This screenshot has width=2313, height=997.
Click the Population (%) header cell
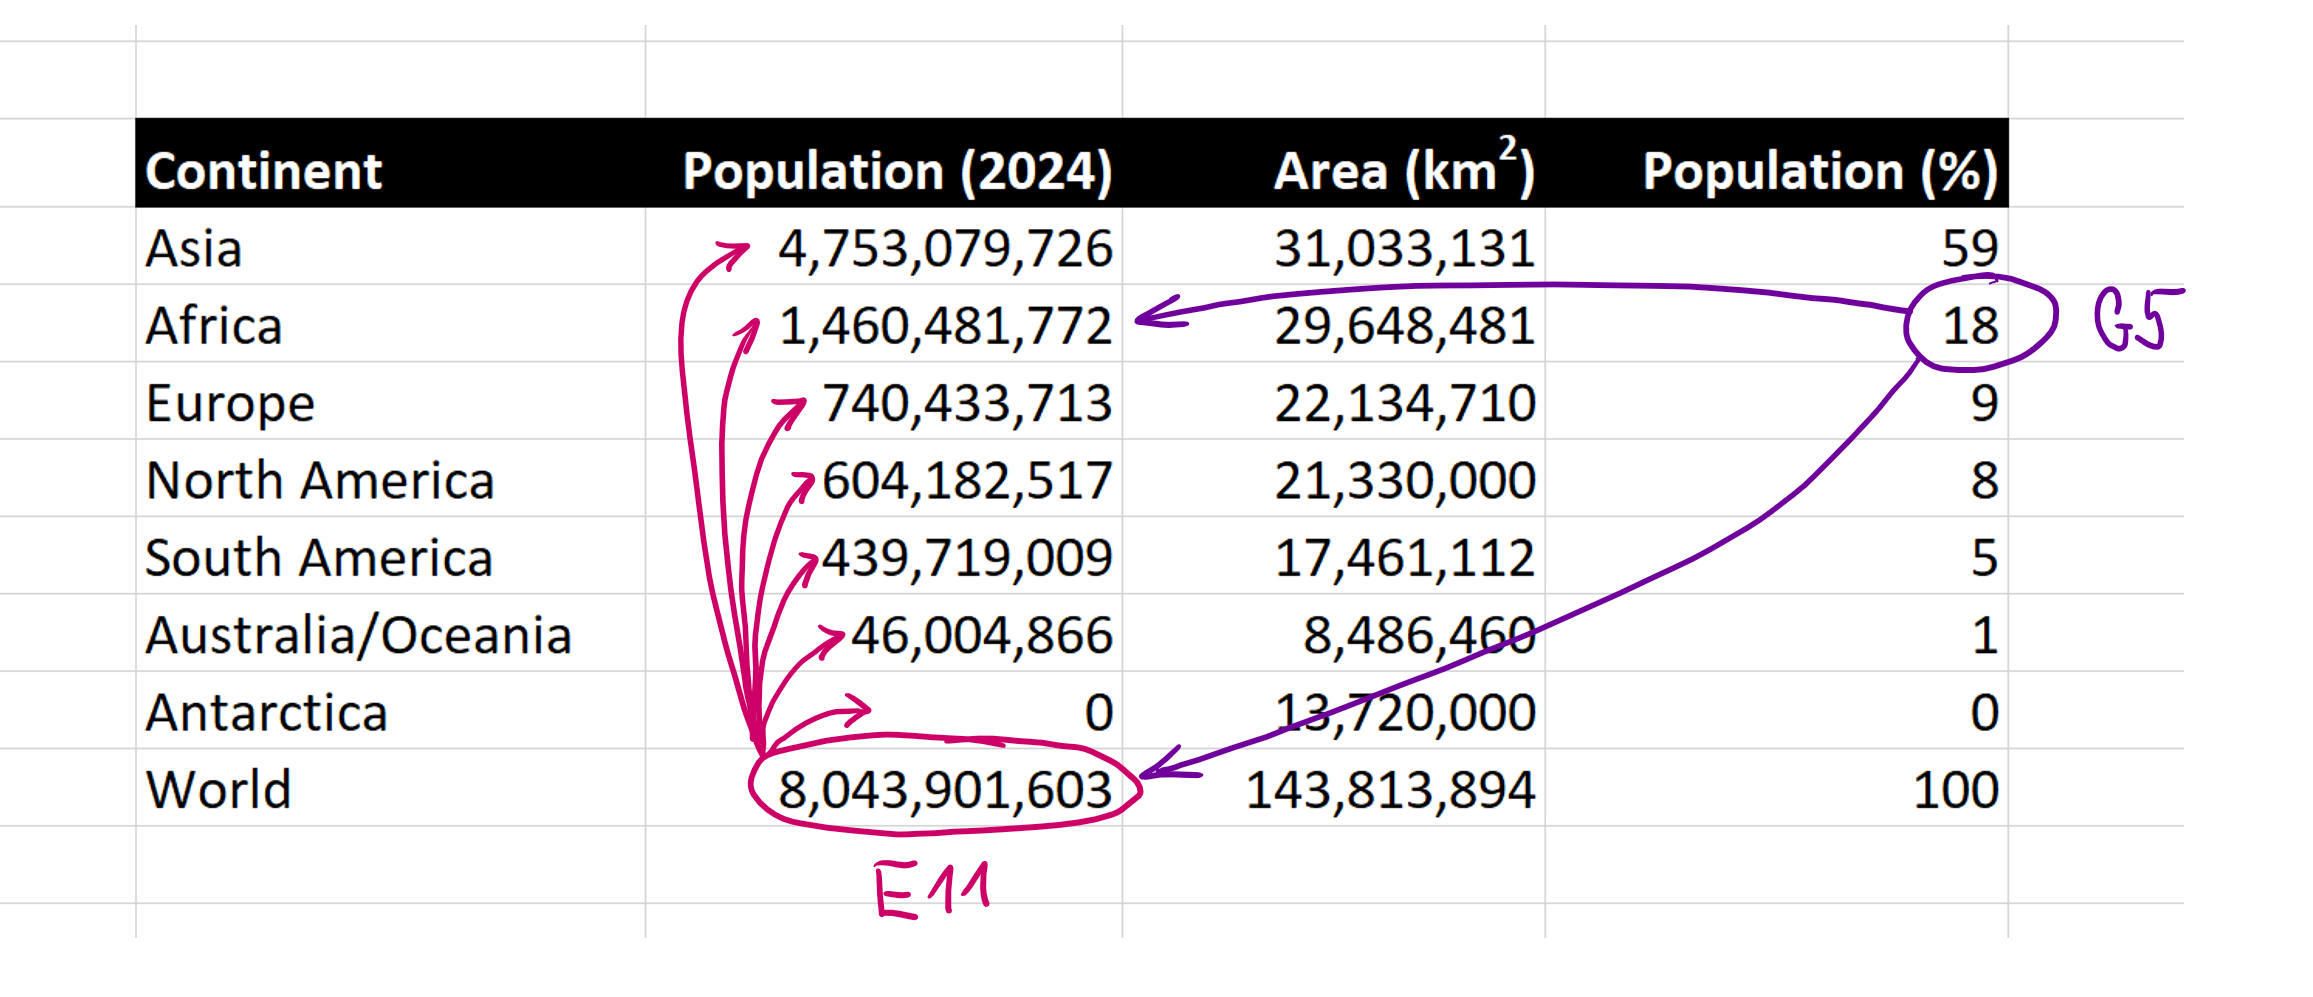click(1819, 170)
